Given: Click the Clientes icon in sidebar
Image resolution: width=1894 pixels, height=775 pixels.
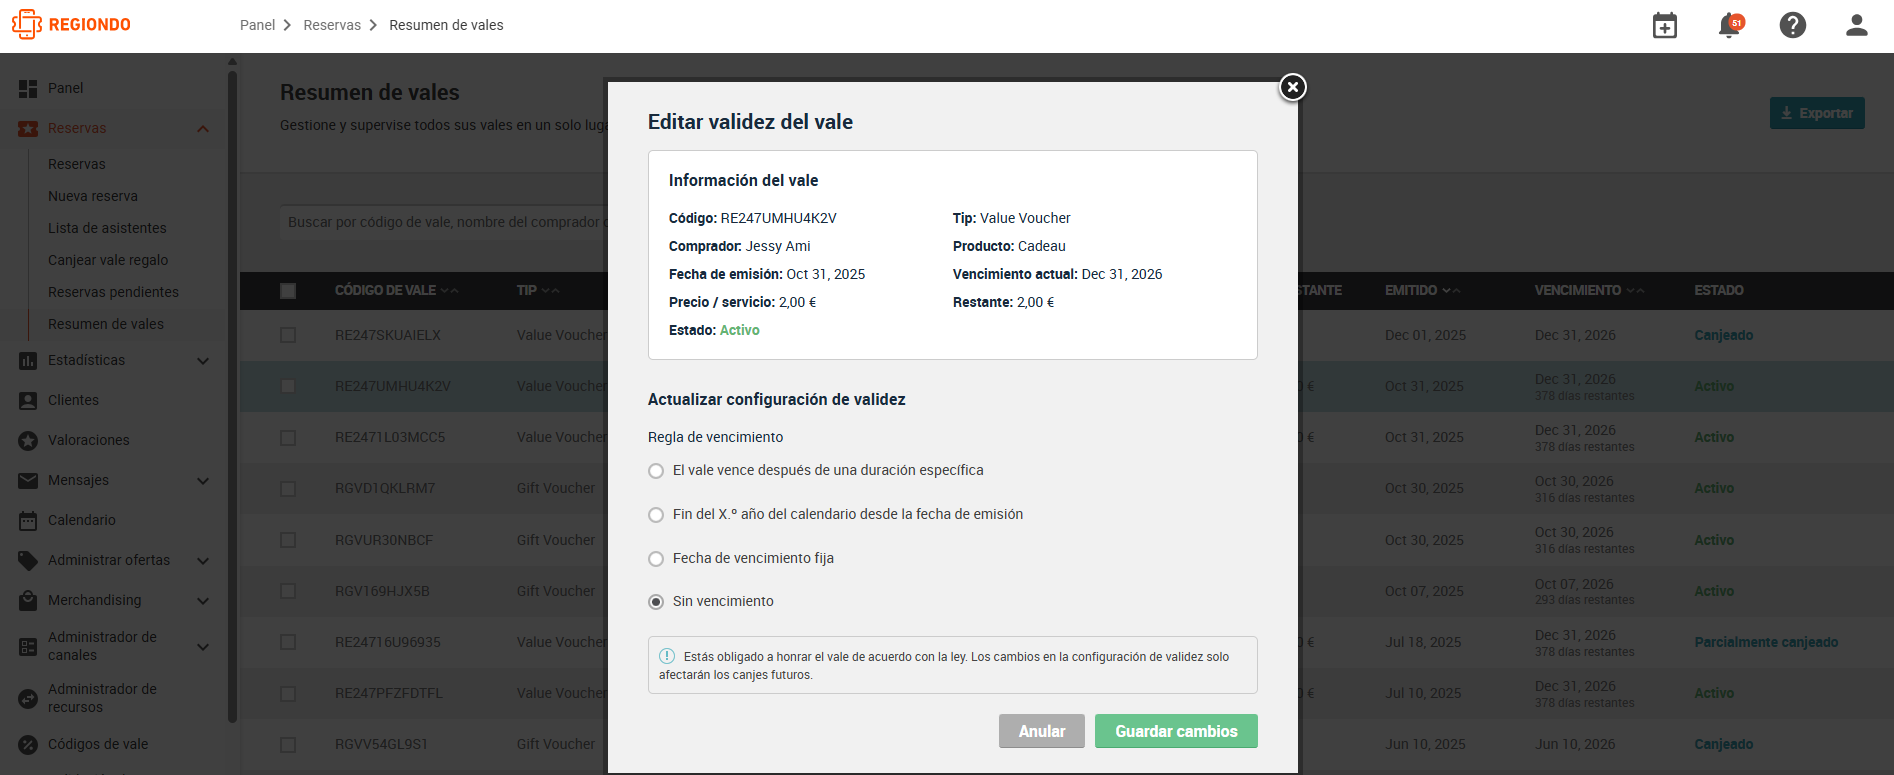Looking at the screenshot, I should pos(28,400).
